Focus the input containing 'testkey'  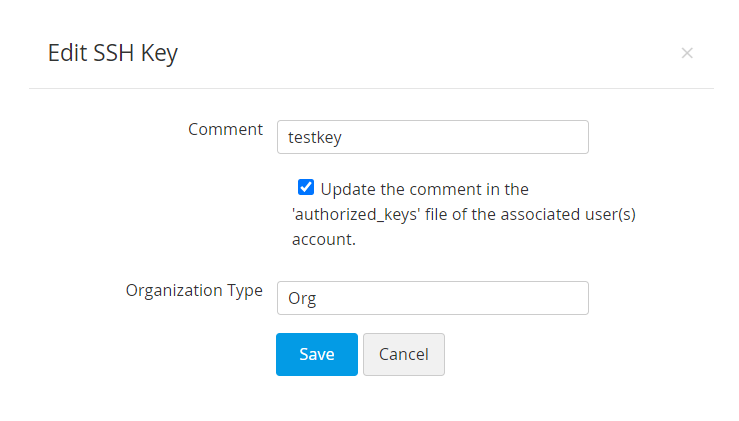pos(432,137)
